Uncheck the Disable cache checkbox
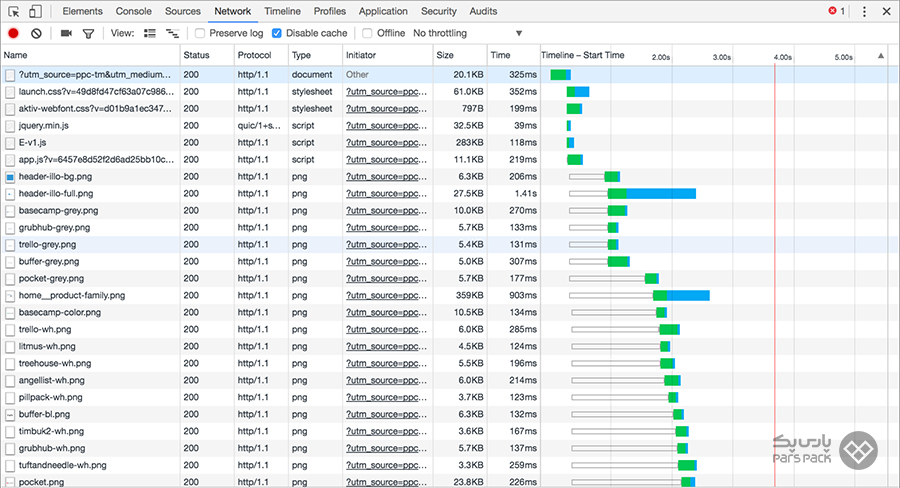900x488 pixels. coord(277,33)
